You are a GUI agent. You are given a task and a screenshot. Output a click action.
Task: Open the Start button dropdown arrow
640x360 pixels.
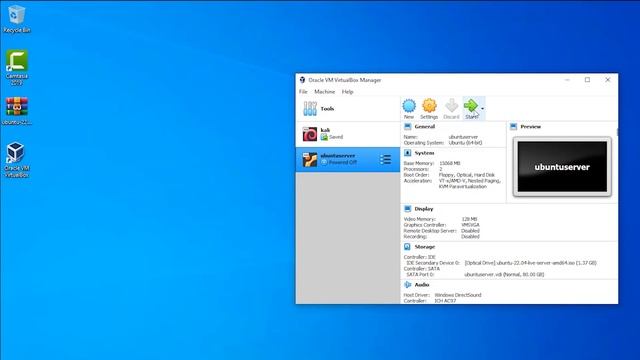(482, 109)
